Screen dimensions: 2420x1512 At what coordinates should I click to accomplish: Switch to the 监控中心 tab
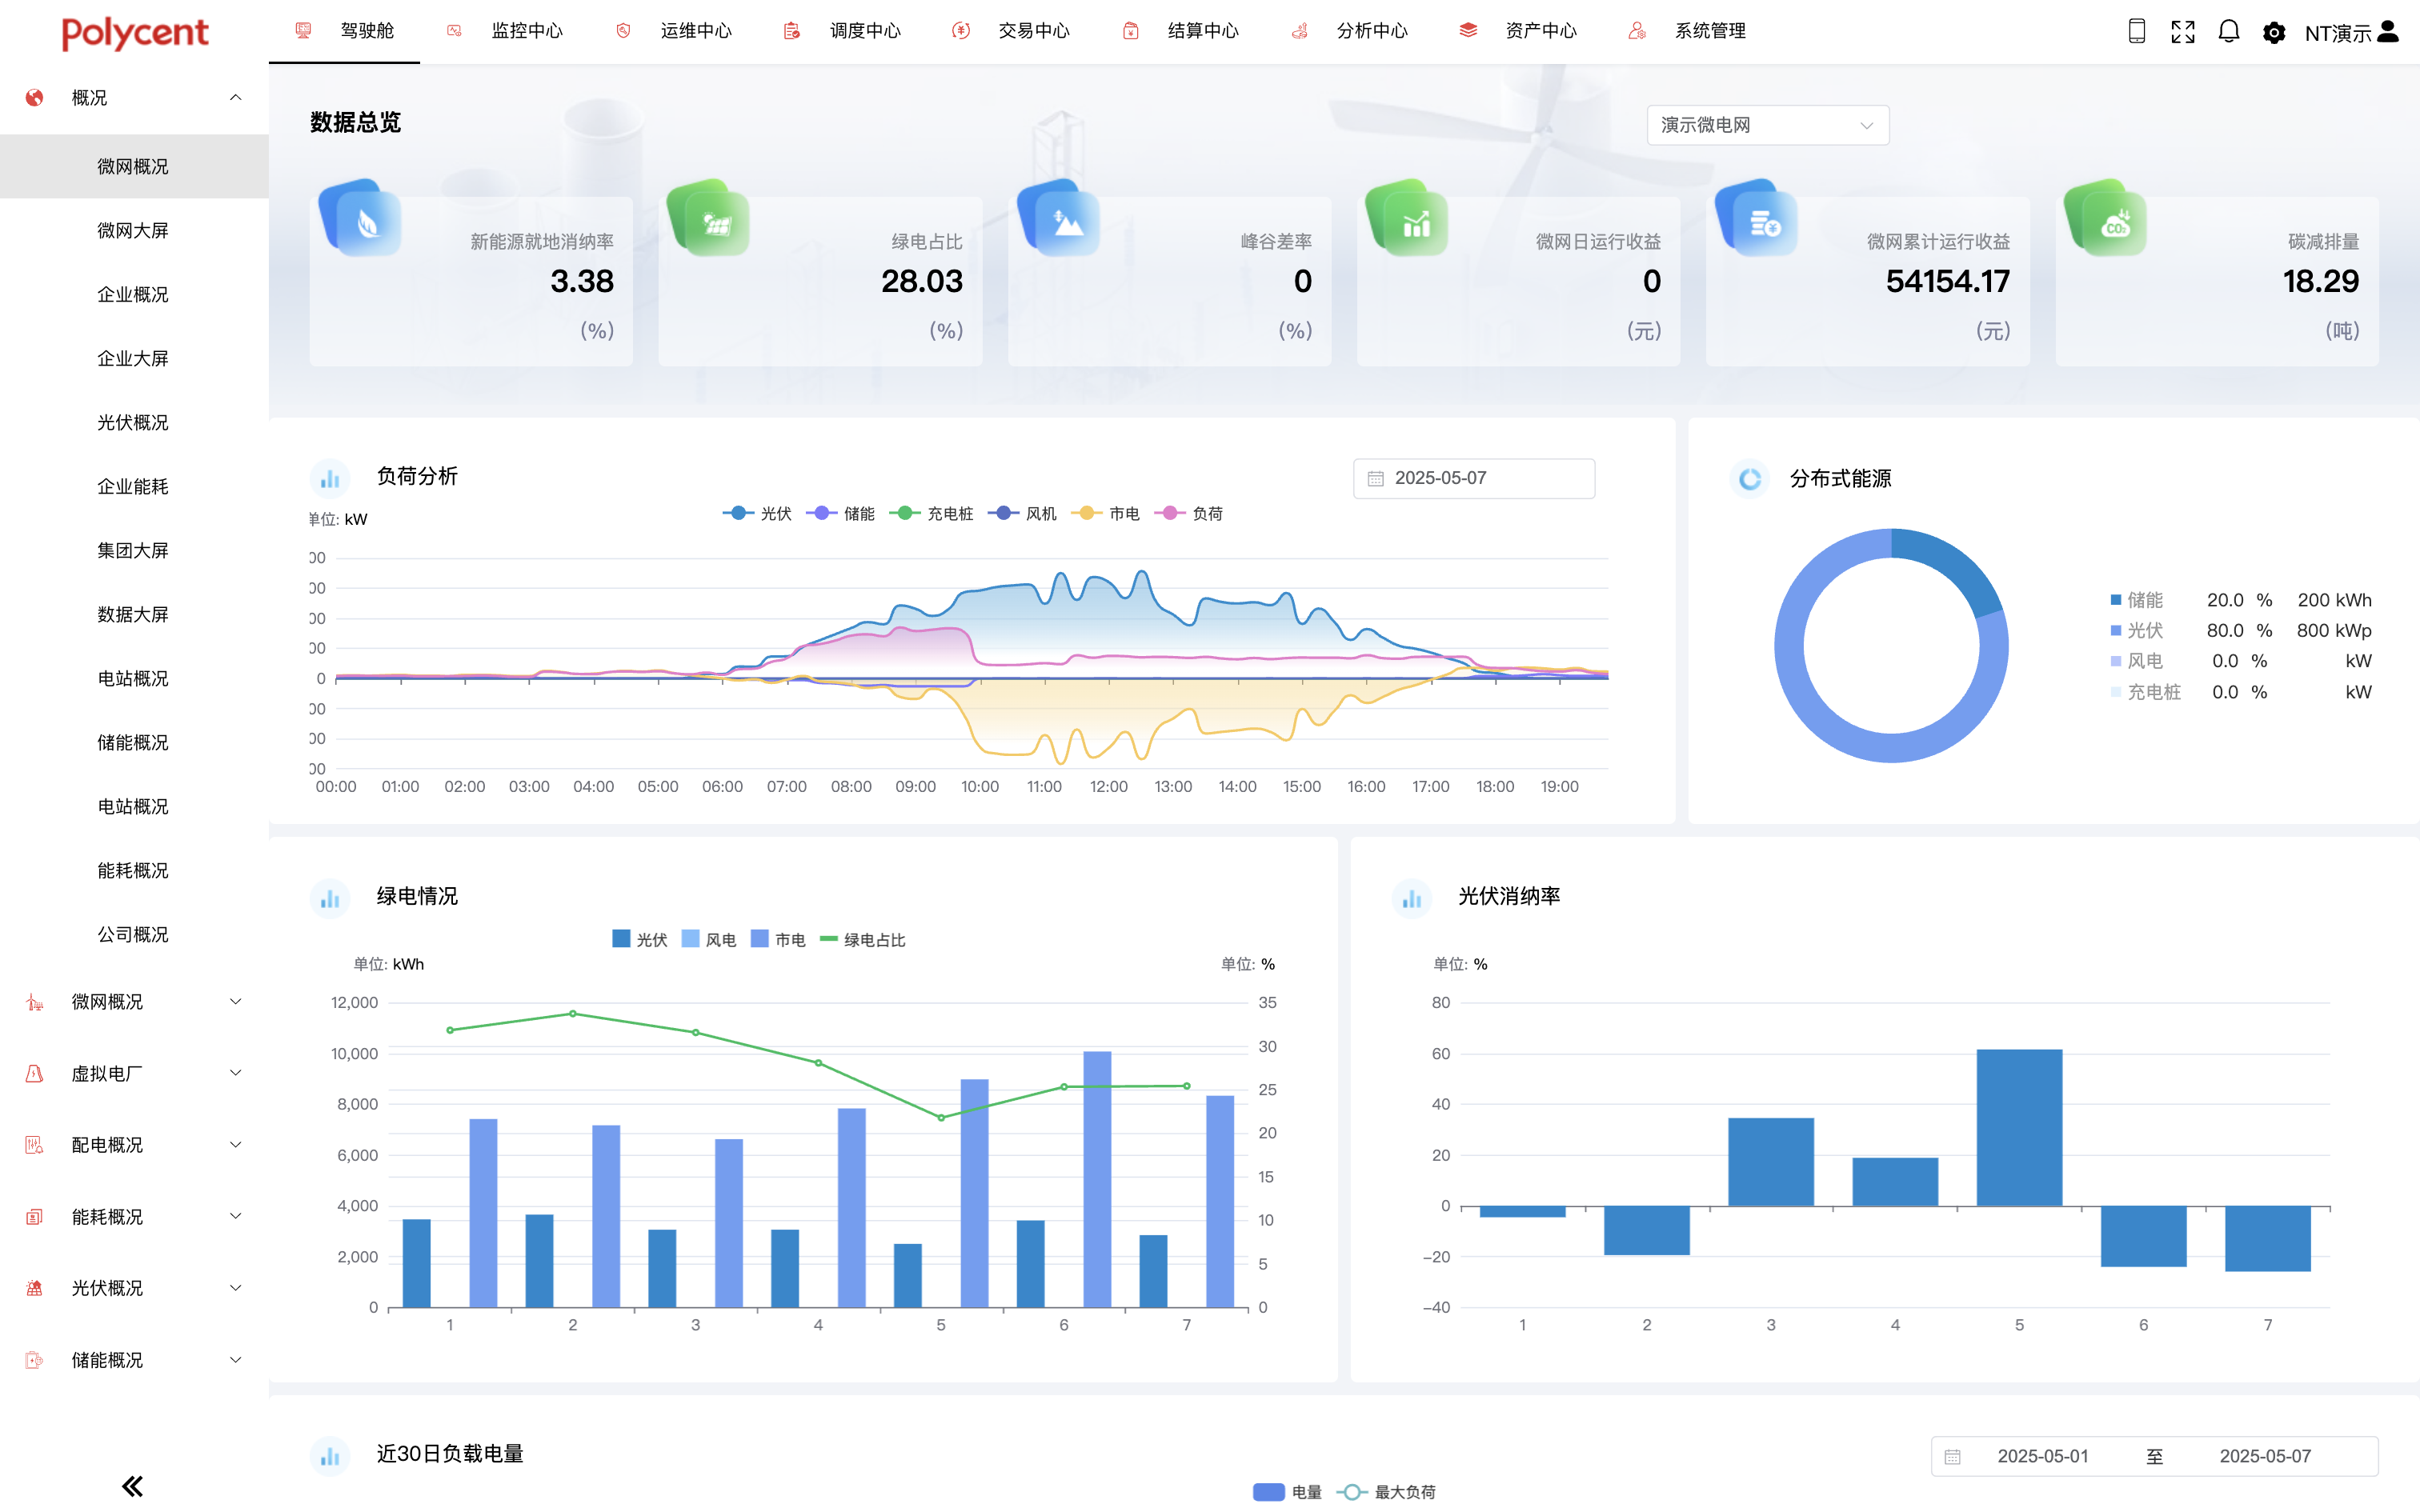[x=526, y=31]
